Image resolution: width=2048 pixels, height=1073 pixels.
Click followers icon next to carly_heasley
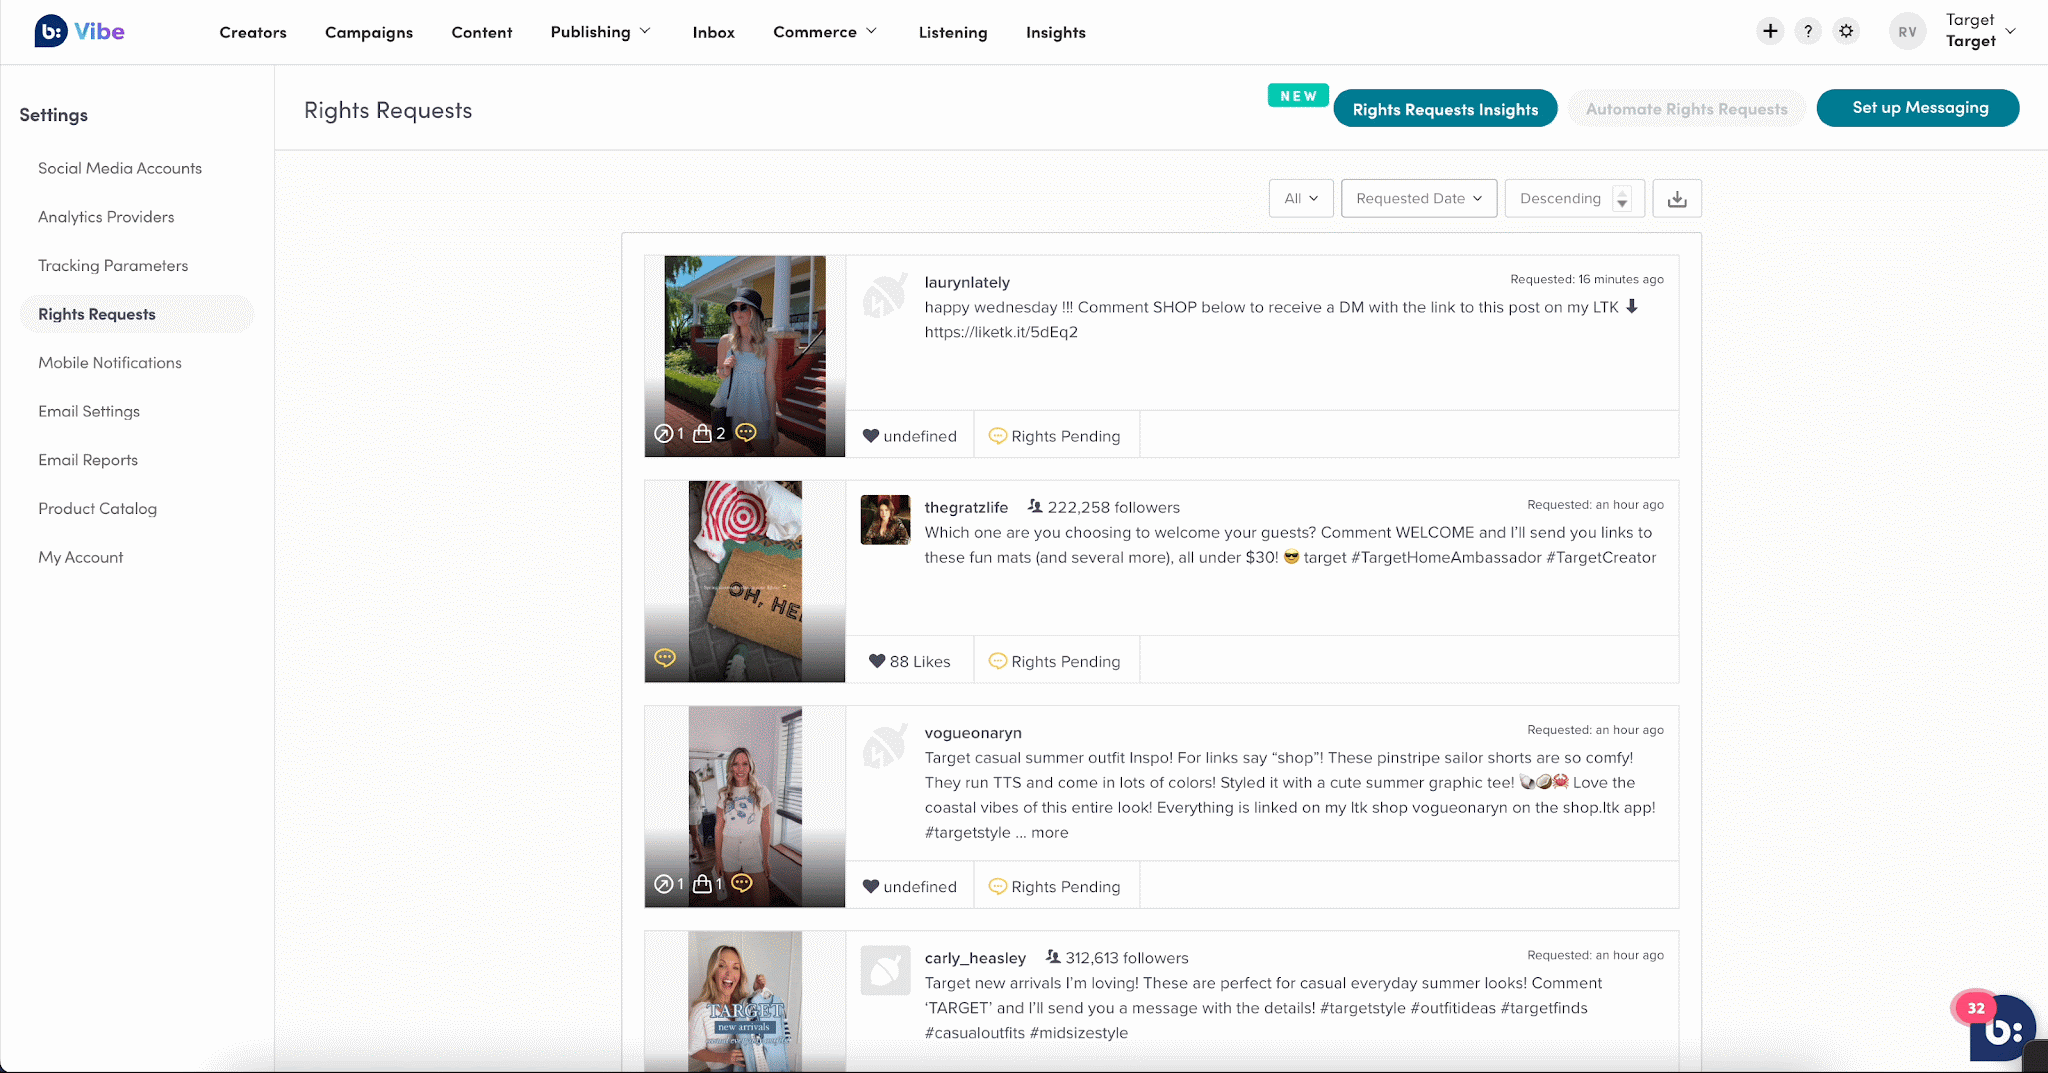1053,957
